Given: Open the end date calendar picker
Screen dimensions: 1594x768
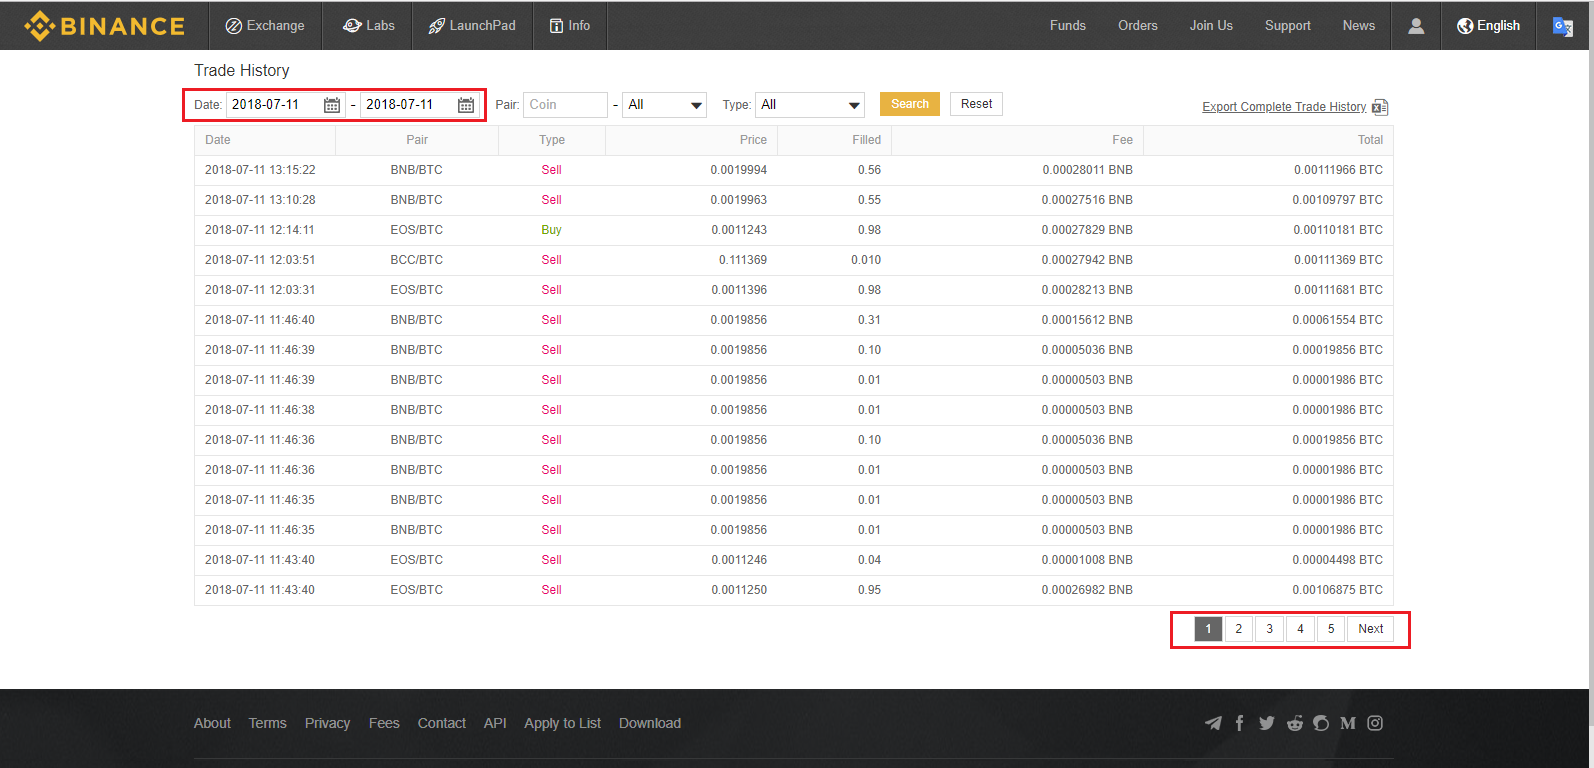Looking at the screenshot, I should (x=466, y=105).
